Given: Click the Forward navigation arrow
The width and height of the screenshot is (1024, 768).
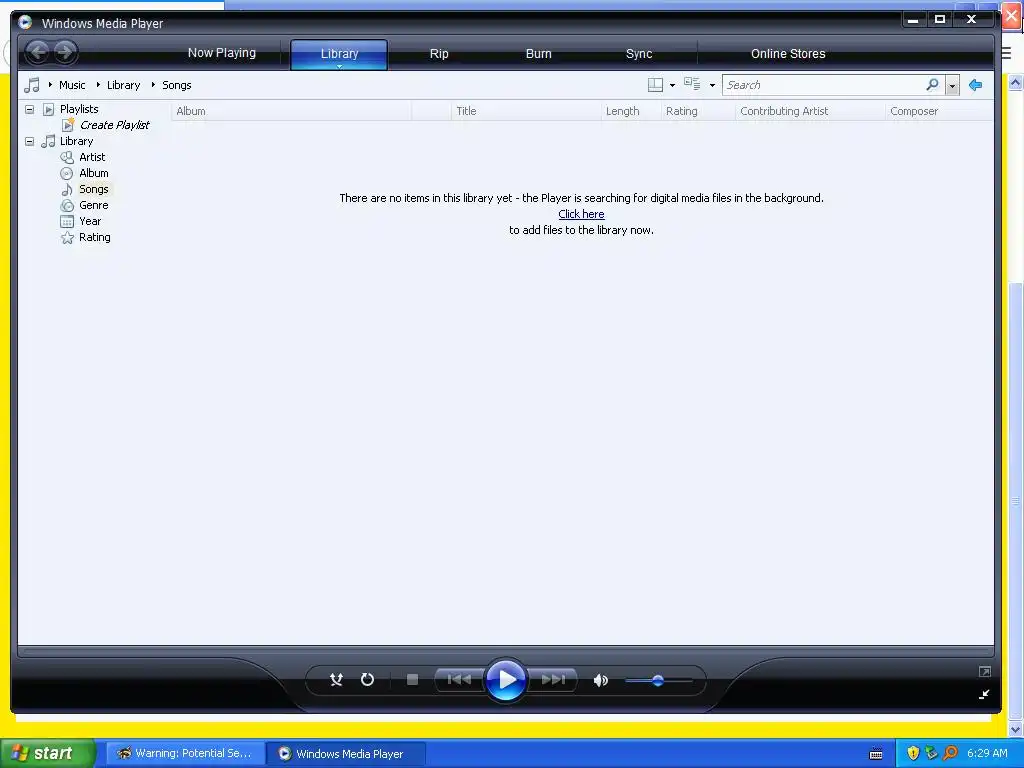Looking at the screenshot, I should (x=65, y=52).
